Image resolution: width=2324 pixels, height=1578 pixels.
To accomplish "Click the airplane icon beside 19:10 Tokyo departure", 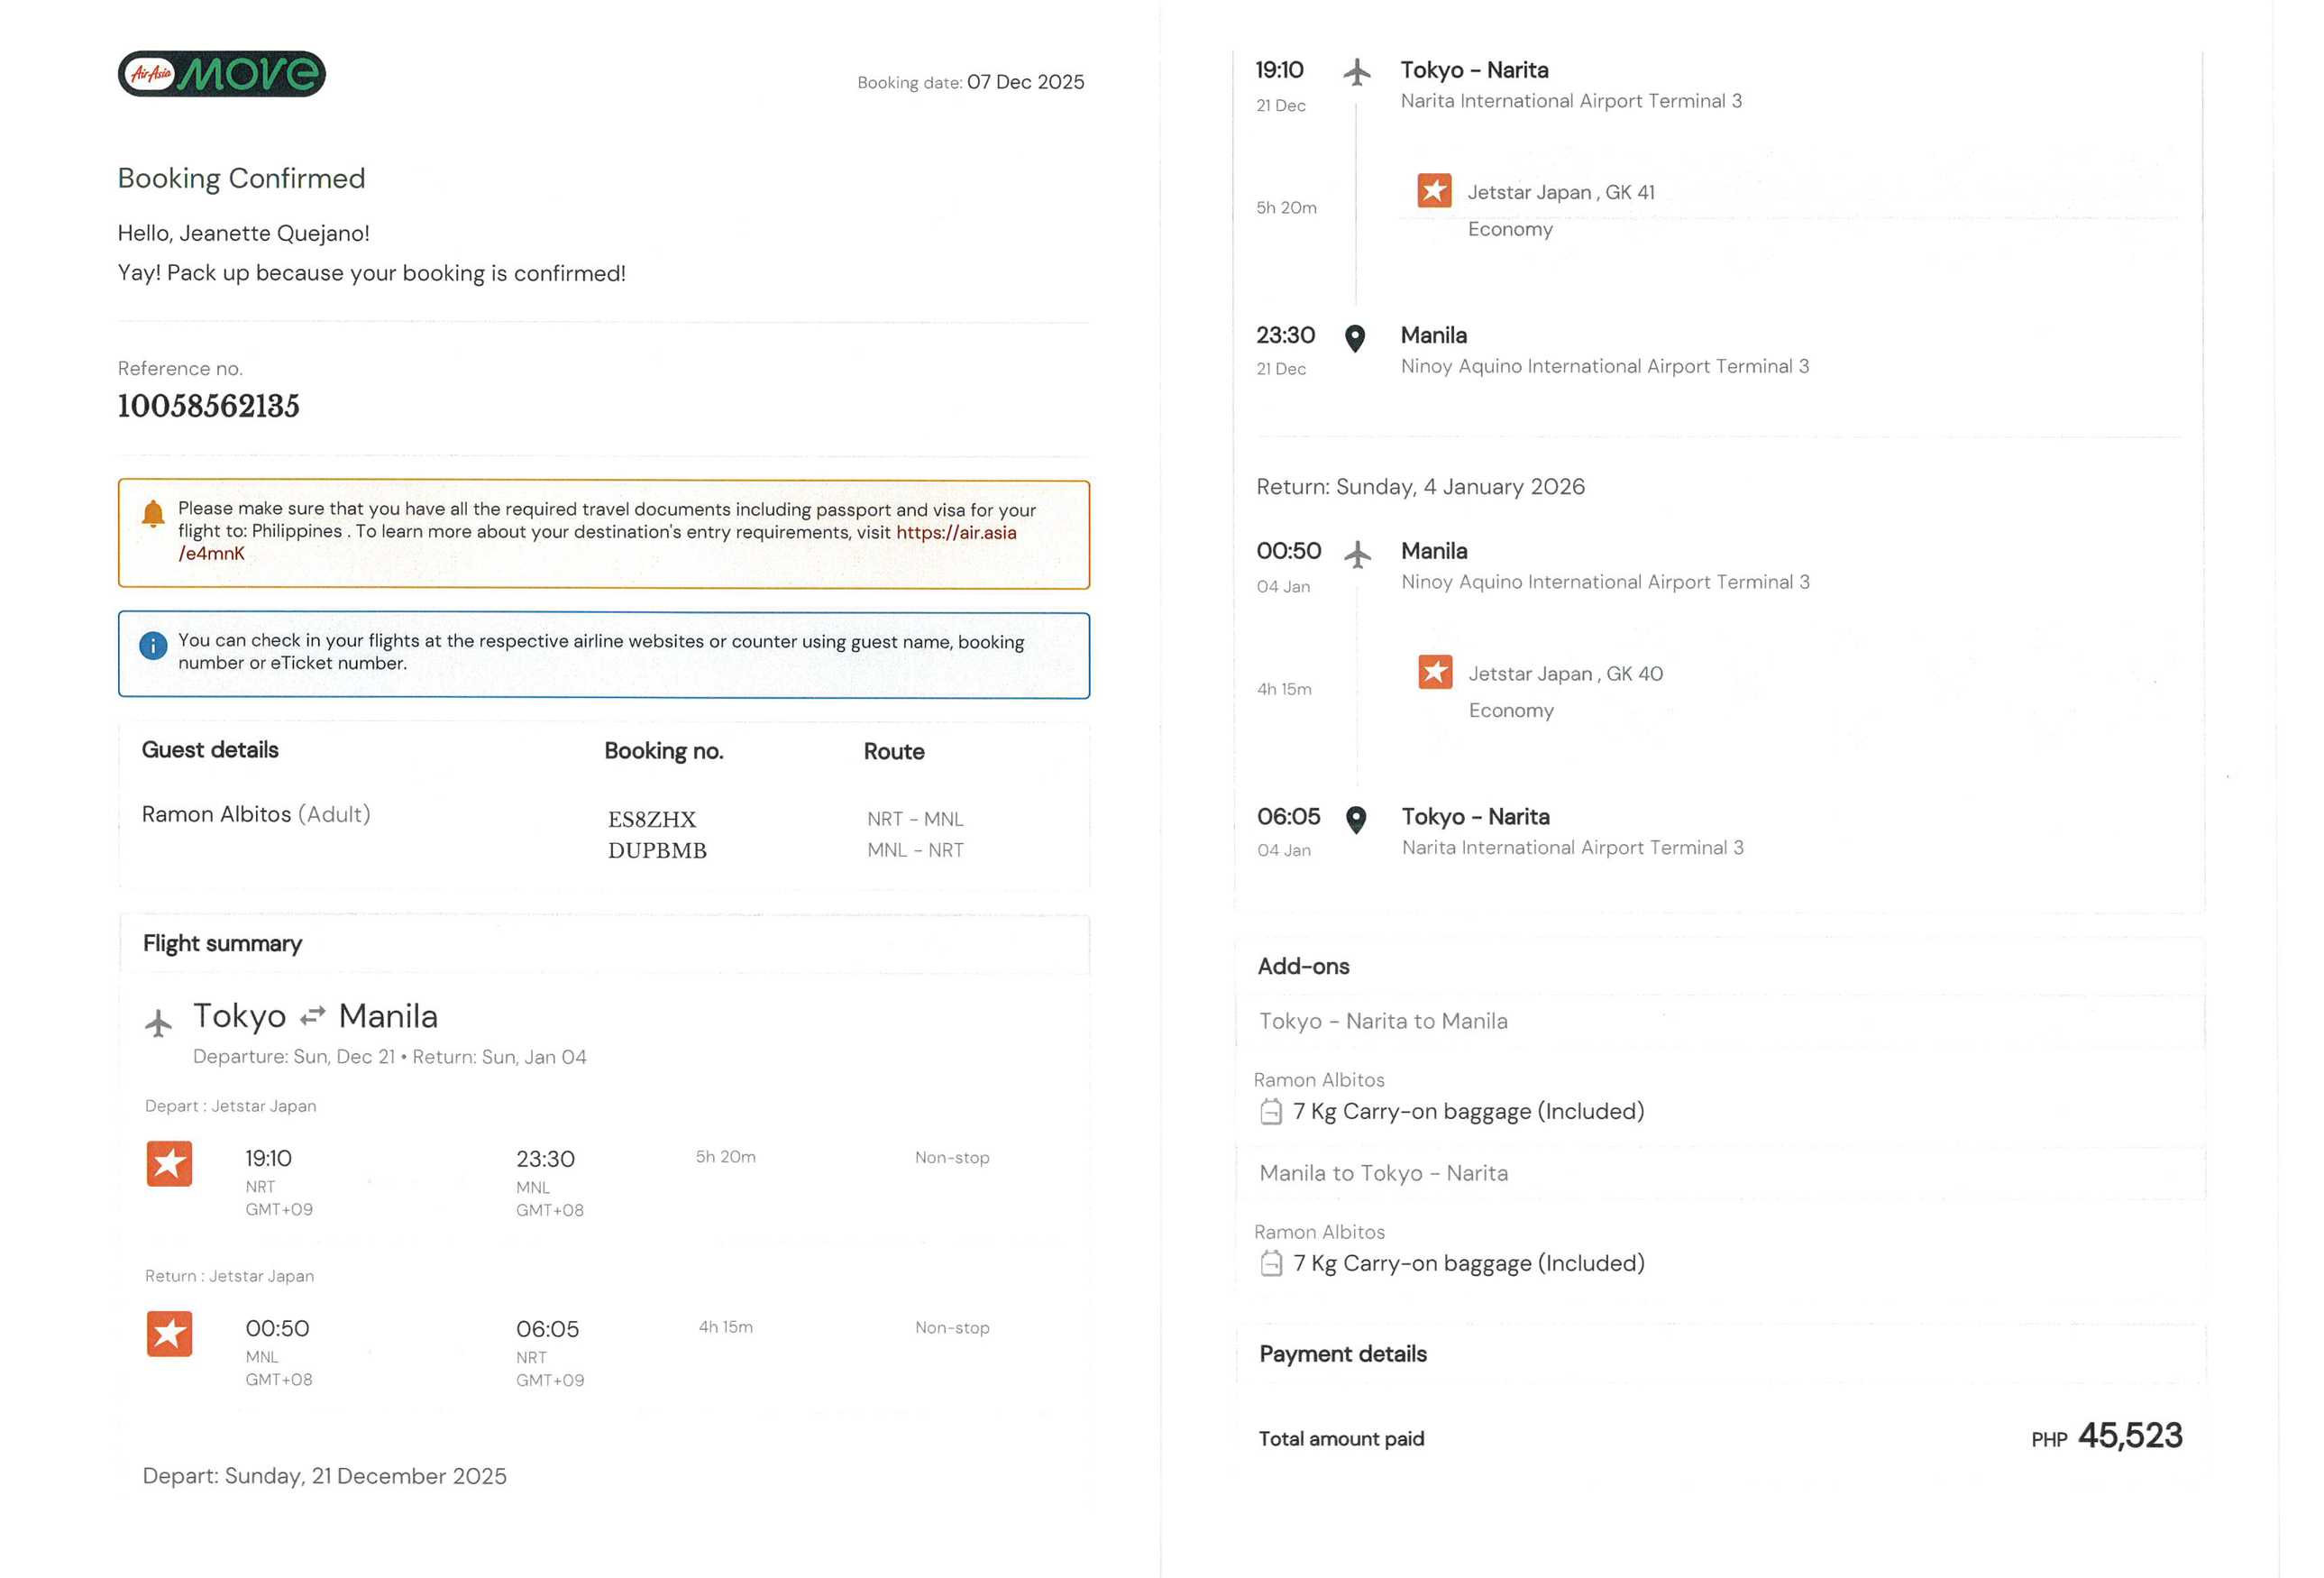I will 1357,72.
